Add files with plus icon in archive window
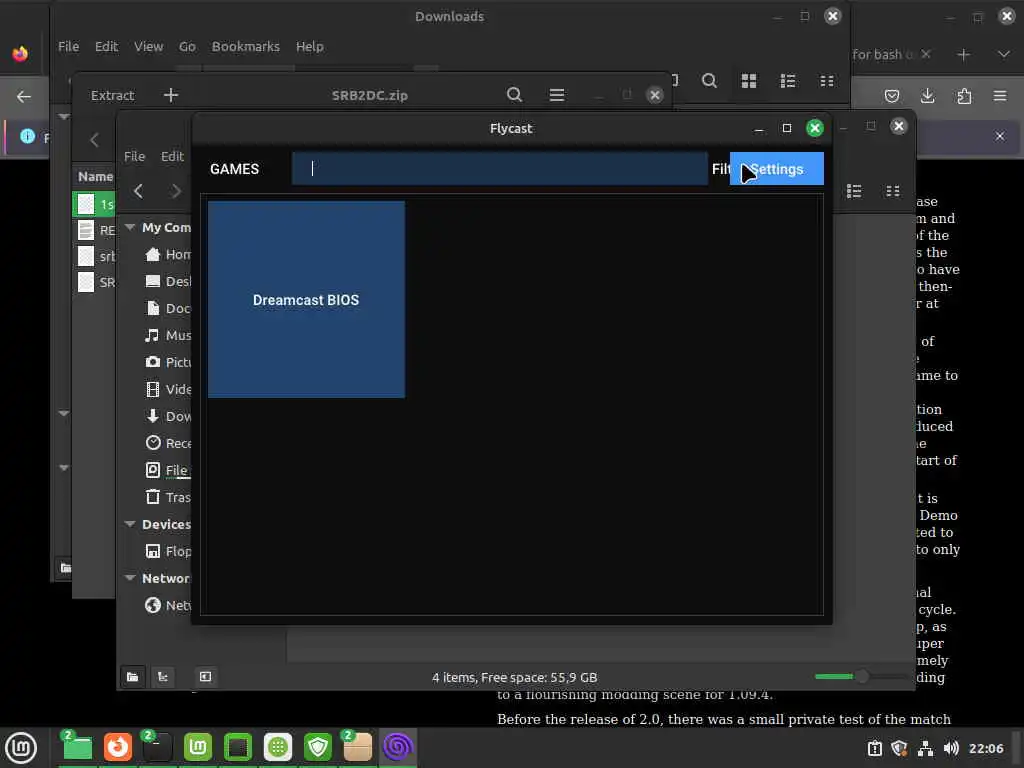The height and width of the screenshot is (768, 1024). coord(171,95)
